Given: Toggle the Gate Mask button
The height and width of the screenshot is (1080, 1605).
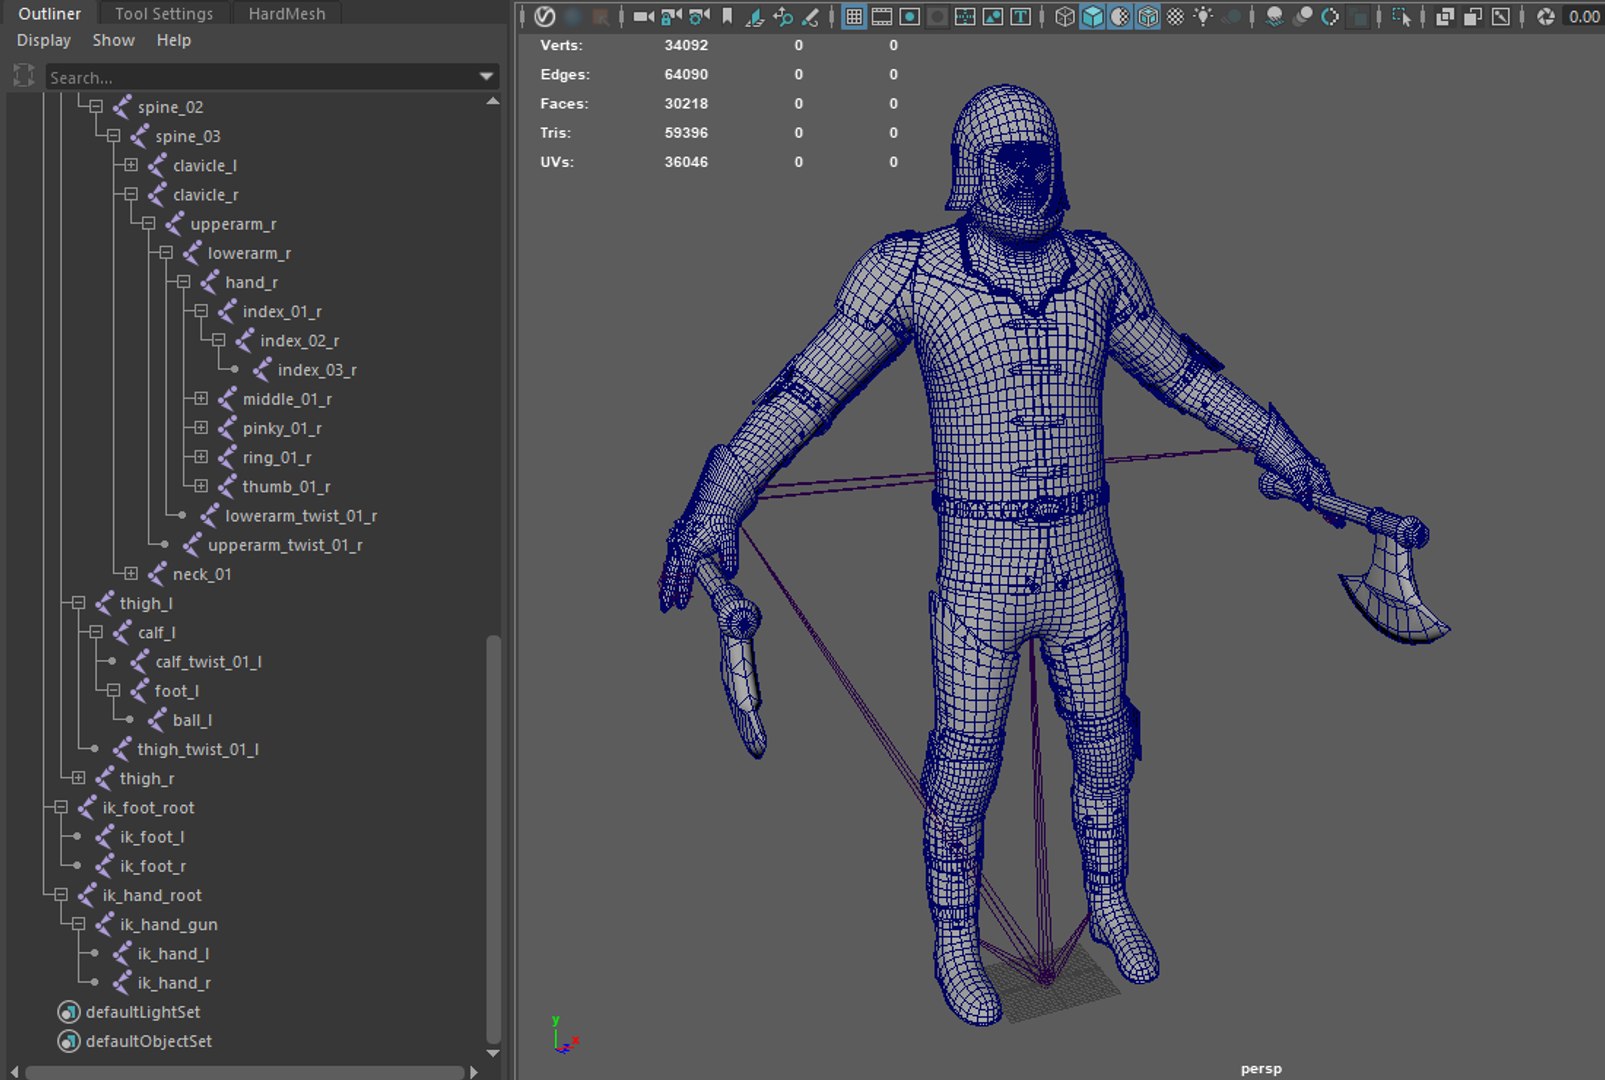Looking at the screenshot, I should (x=938, y=16).
